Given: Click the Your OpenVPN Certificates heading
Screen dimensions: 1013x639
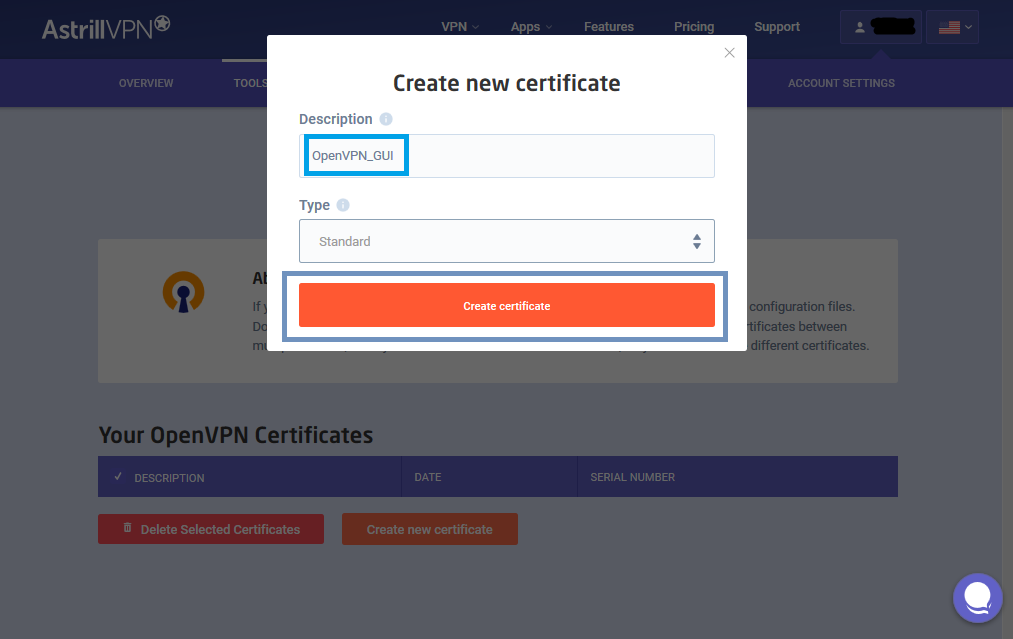Looking at the screenshot, I should [236, 435].
